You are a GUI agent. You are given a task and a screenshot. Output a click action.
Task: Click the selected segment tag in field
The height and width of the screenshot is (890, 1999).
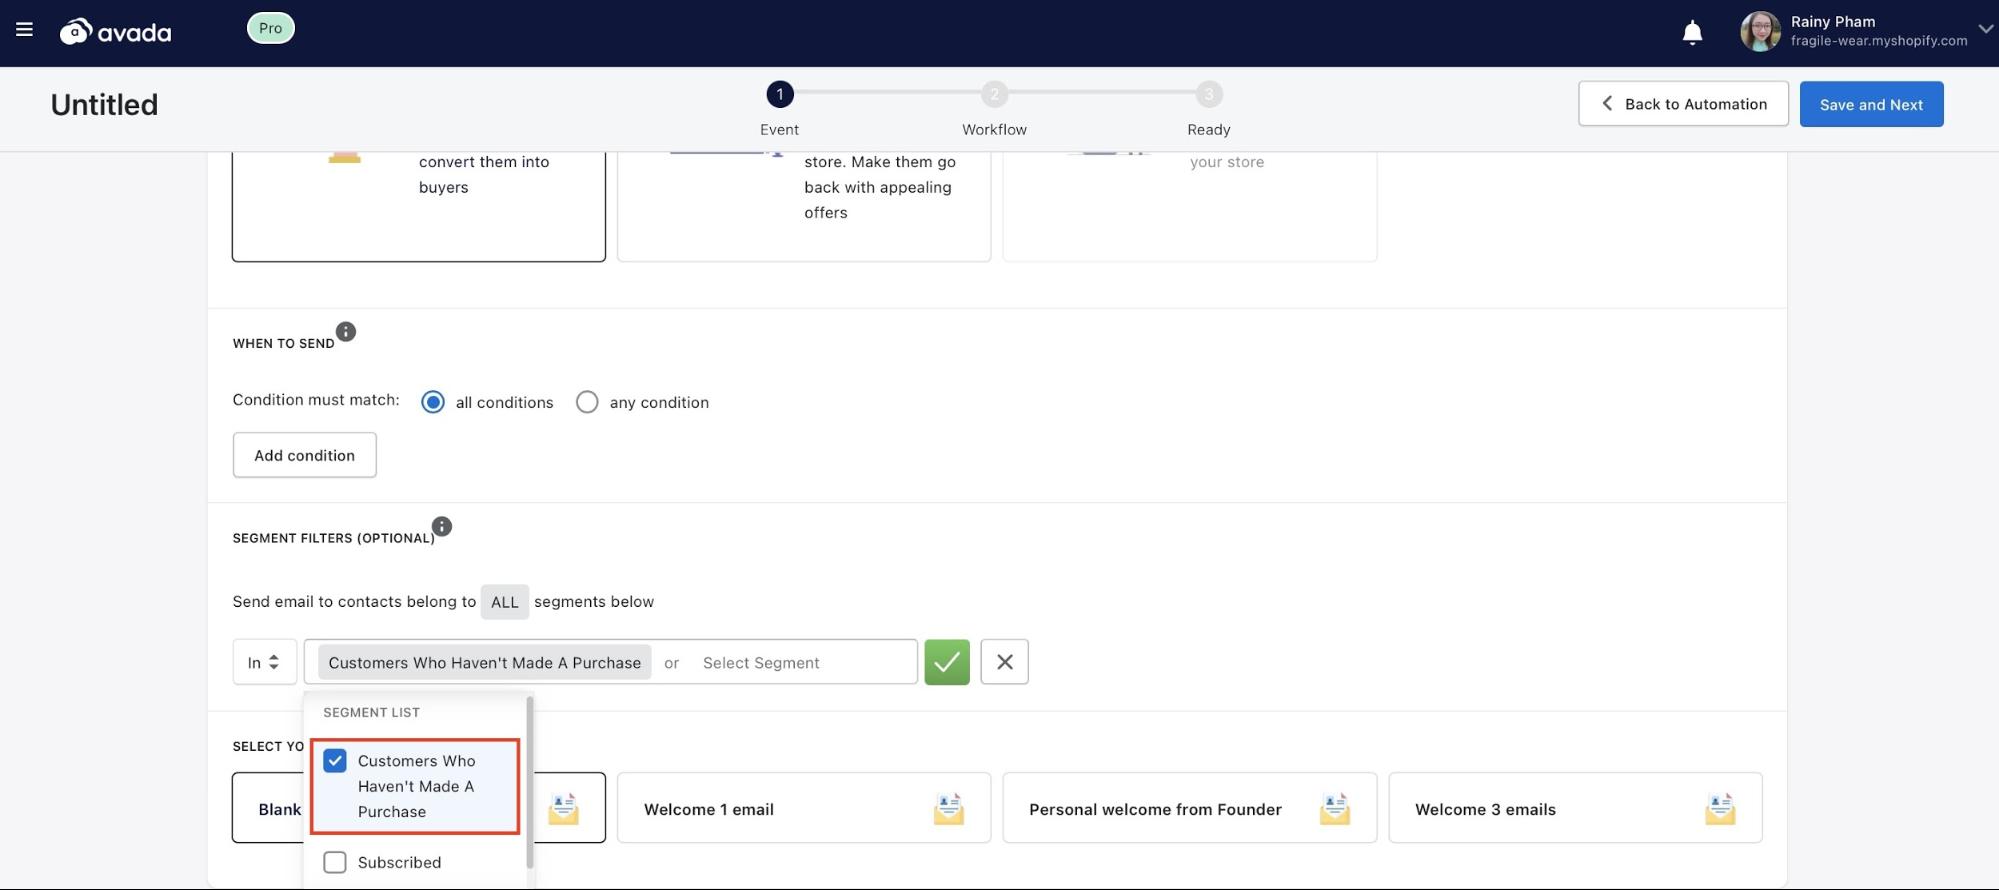click(484, 663)
